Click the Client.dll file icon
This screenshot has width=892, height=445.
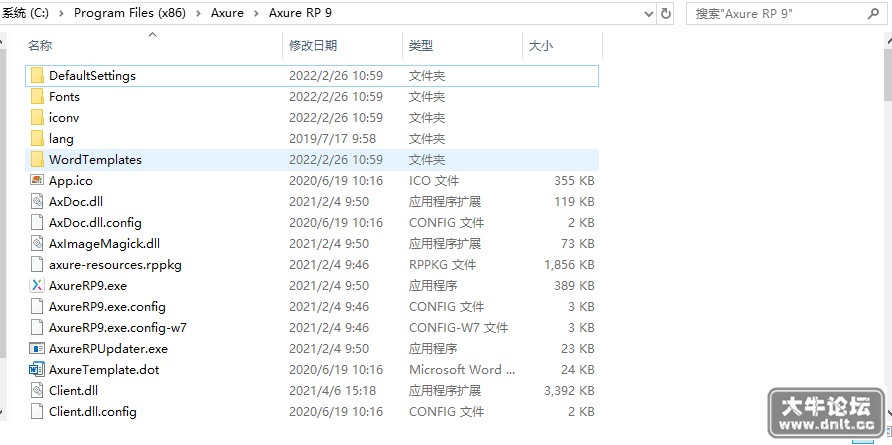coord(37,390)
